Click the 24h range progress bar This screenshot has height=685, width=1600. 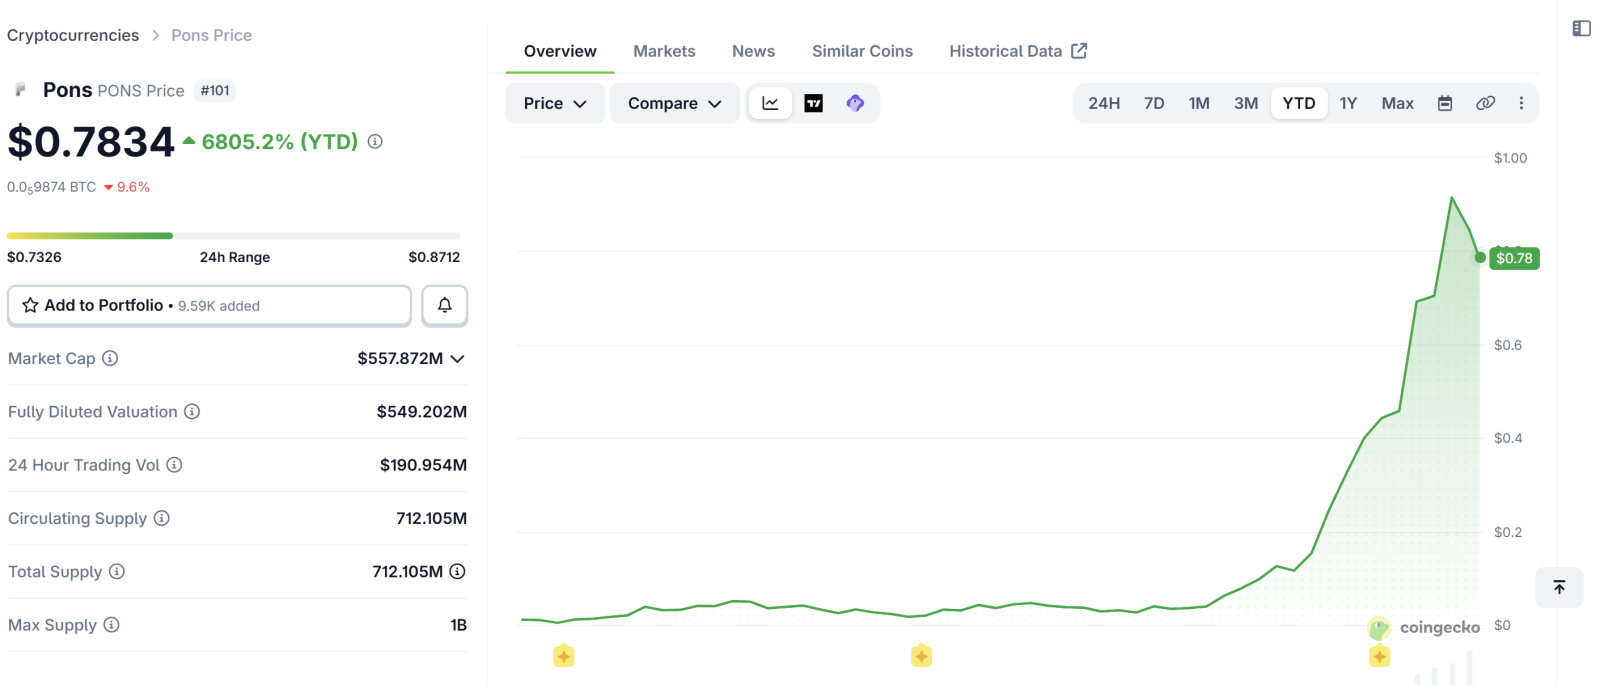coord(234,236)
